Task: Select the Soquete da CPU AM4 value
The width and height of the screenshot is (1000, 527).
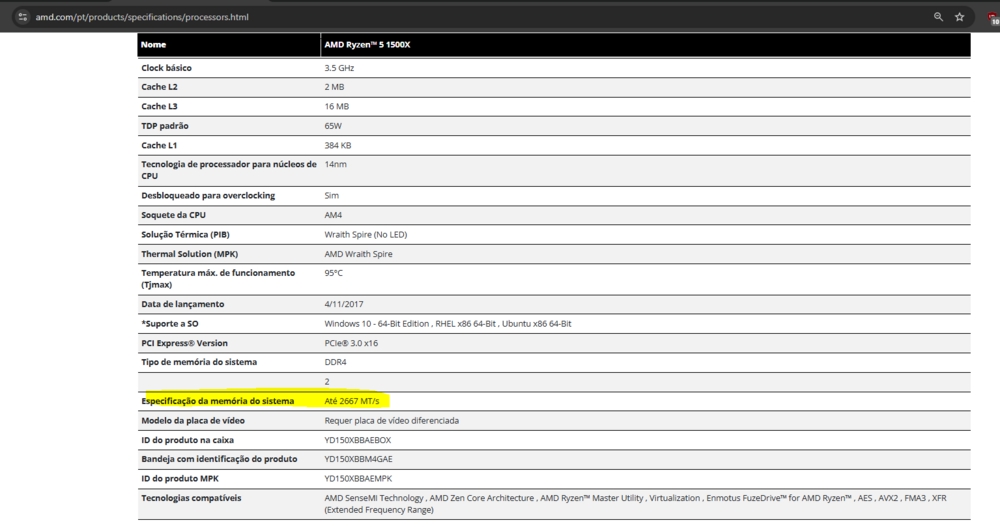Action: (334, 215)
